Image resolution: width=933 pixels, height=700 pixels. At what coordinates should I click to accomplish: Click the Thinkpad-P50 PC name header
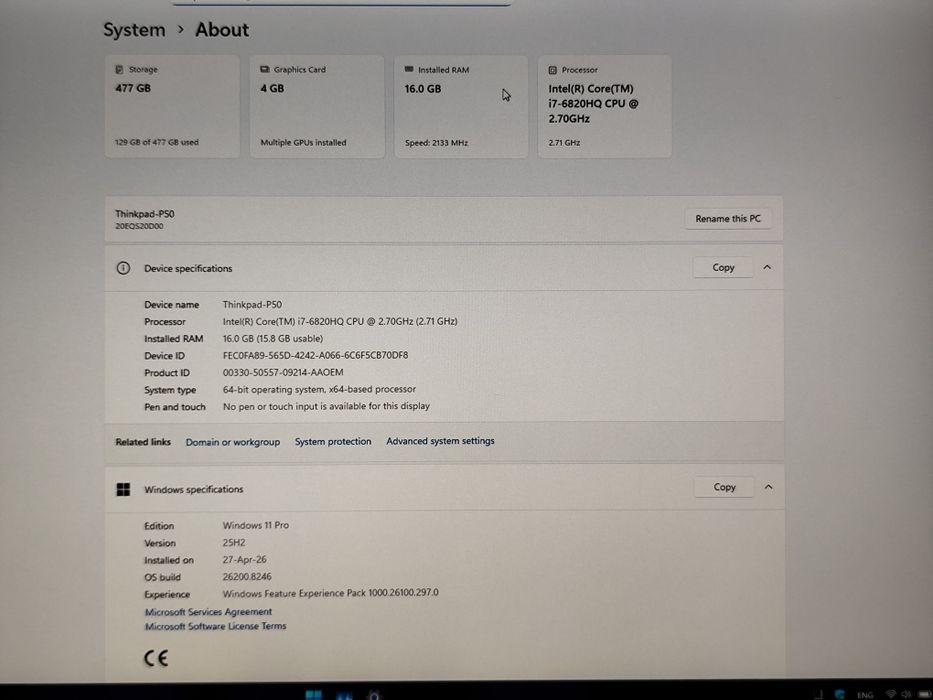click(x=145, y=214)
